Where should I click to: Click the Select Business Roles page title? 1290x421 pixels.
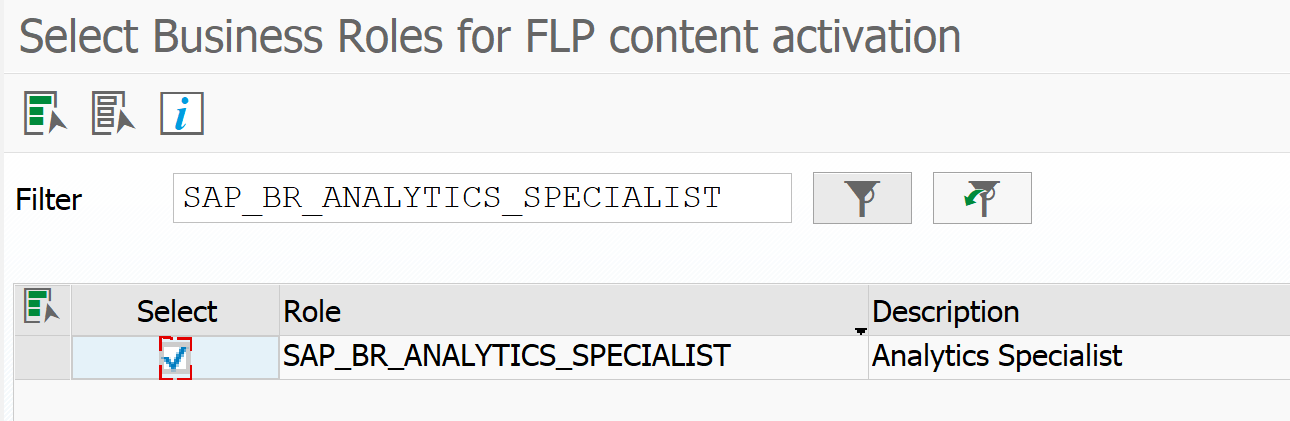point(490,36)
